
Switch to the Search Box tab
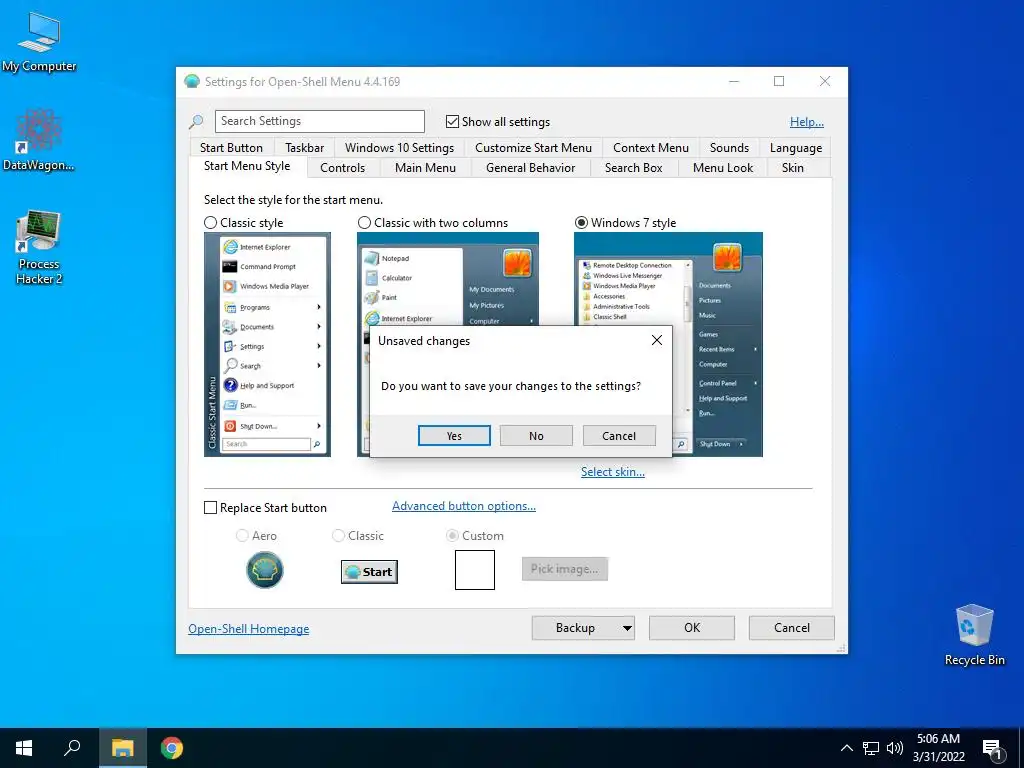tap(633, 168)
